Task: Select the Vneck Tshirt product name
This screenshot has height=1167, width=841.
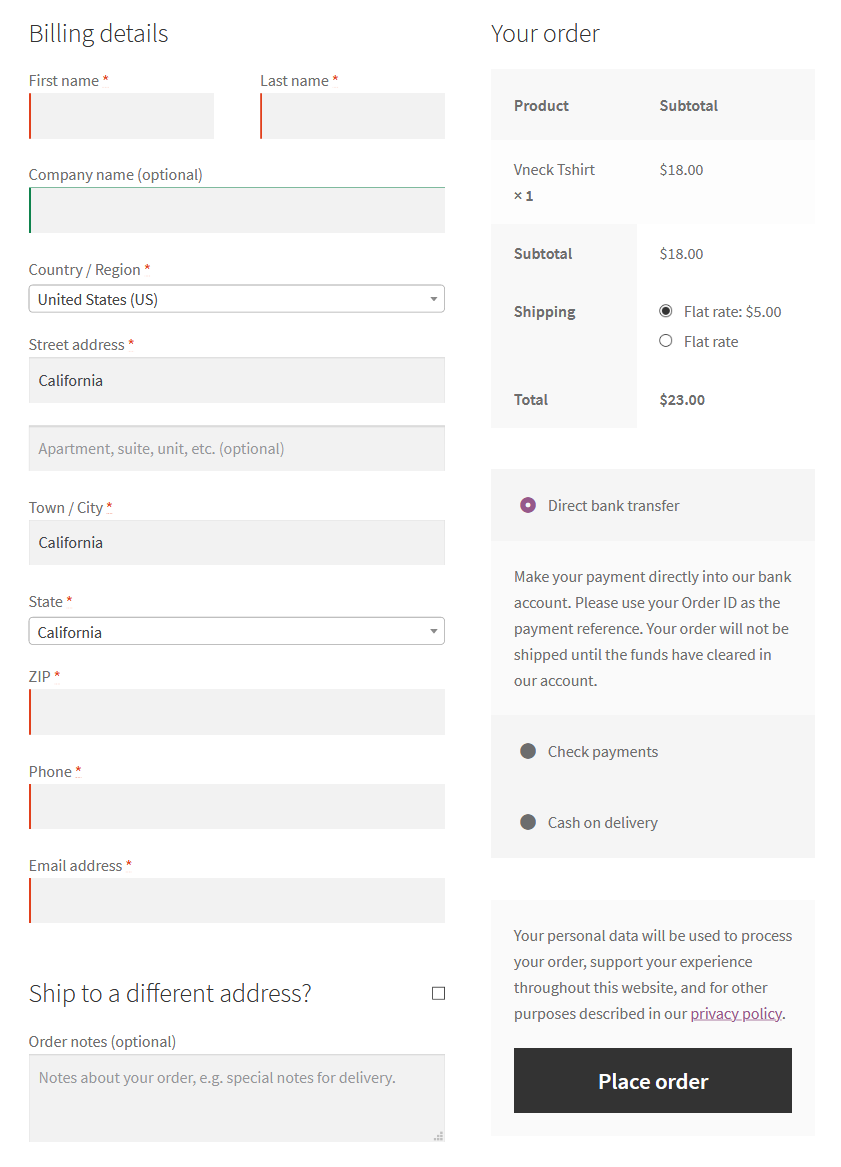Action: [x=554, y=169]
